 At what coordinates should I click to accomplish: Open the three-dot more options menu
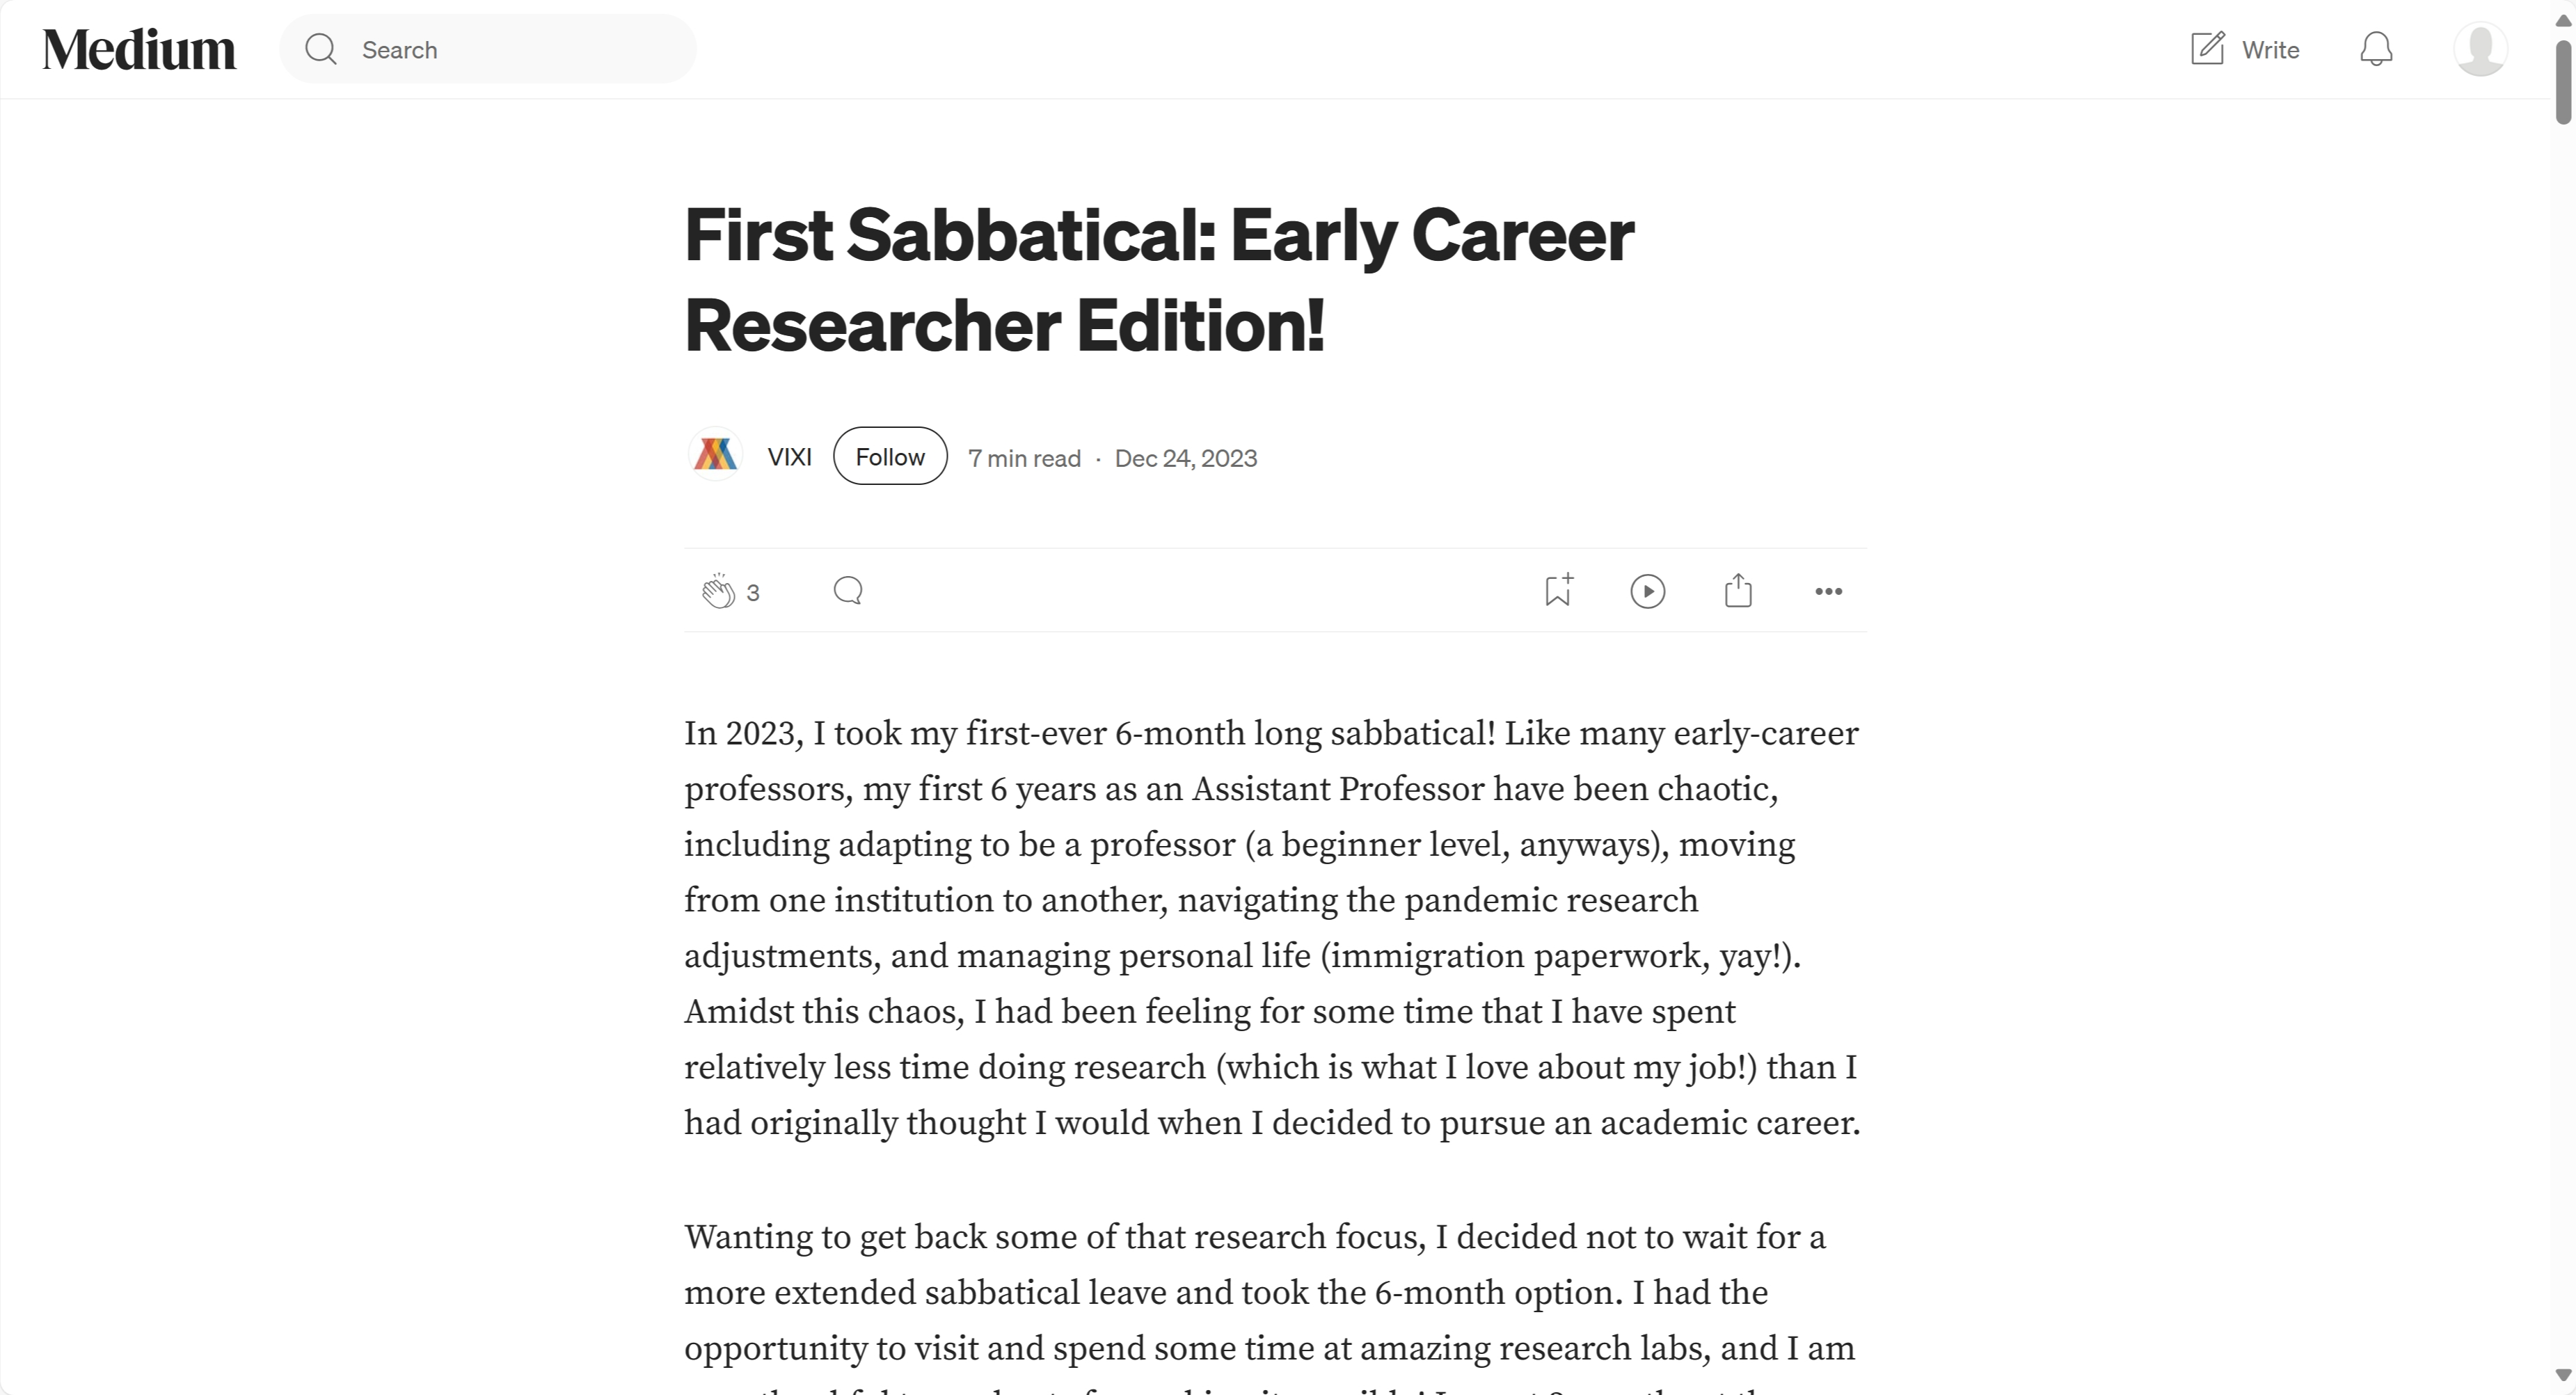(1828, 591)
